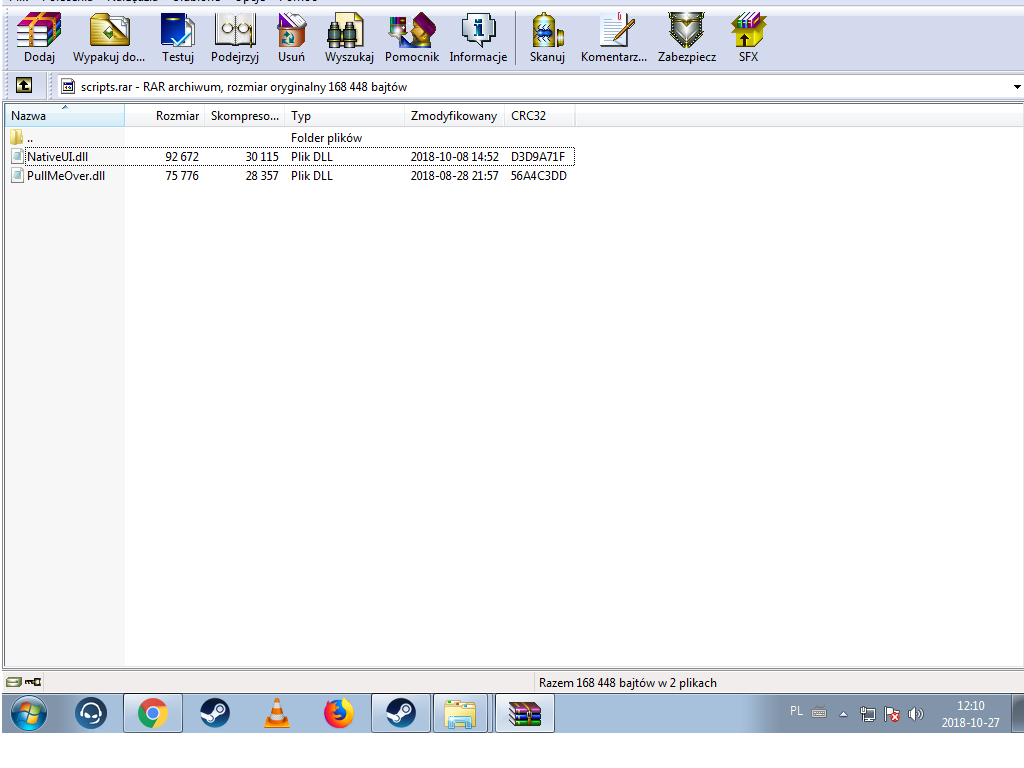
Task: Open Google Chrome from the taskbar
Action: pos(153,713)
